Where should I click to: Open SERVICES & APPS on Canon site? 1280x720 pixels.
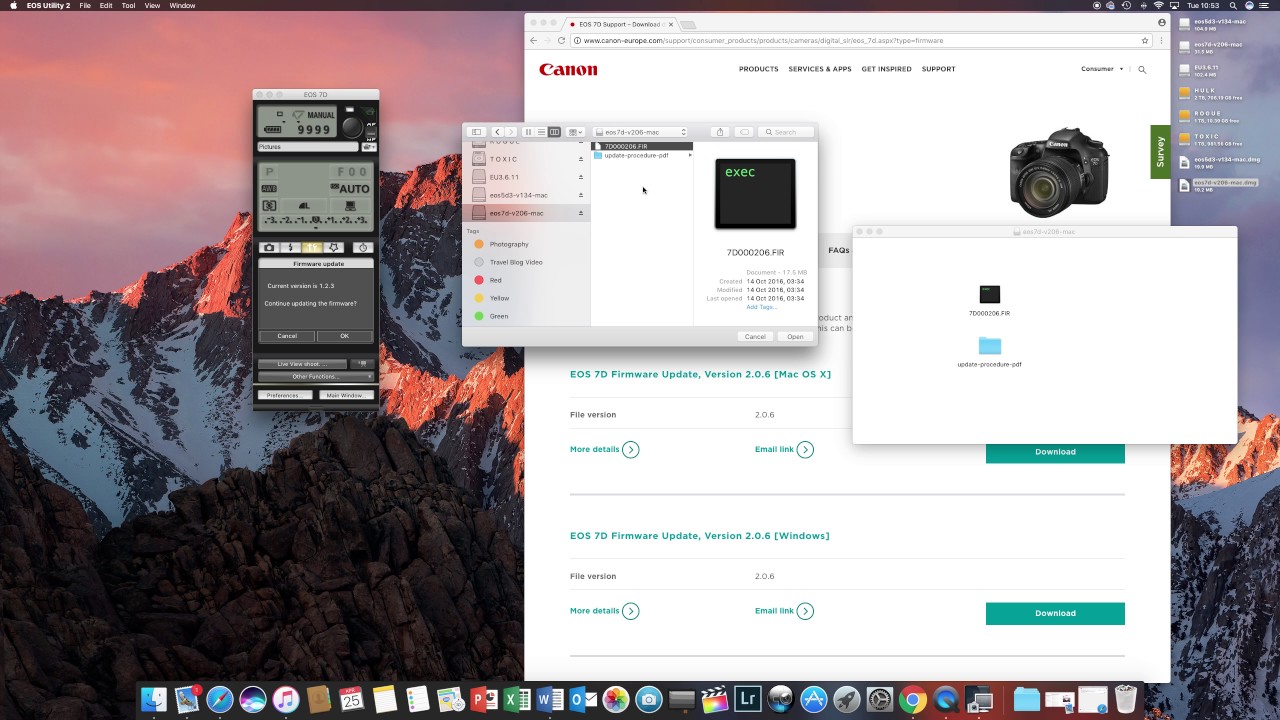[820, 69]
